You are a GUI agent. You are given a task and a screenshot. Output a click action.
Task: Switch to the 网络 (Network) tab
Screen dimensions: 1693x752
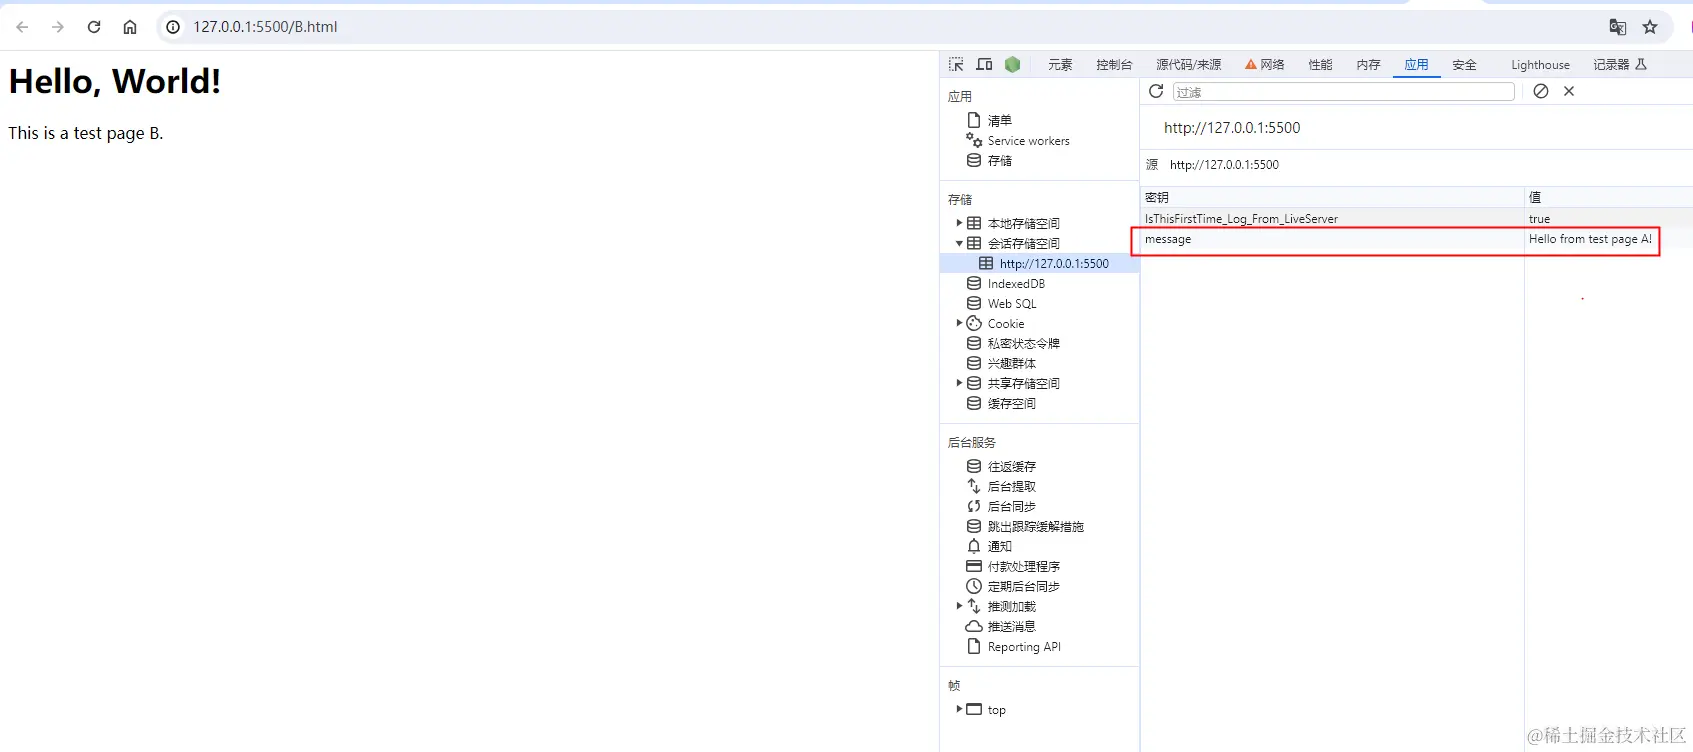[x=1265, y=65]
